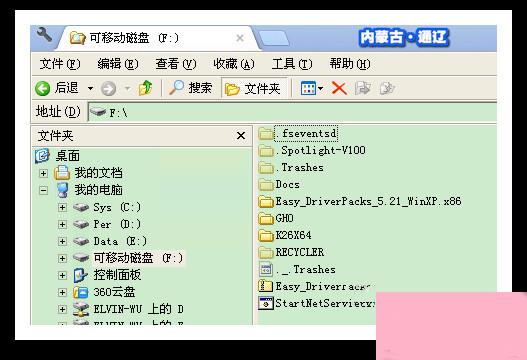Click the 搜索 search toolbar button
The width and height of the screenshot is (527, 360).
[x=190, y=88]
